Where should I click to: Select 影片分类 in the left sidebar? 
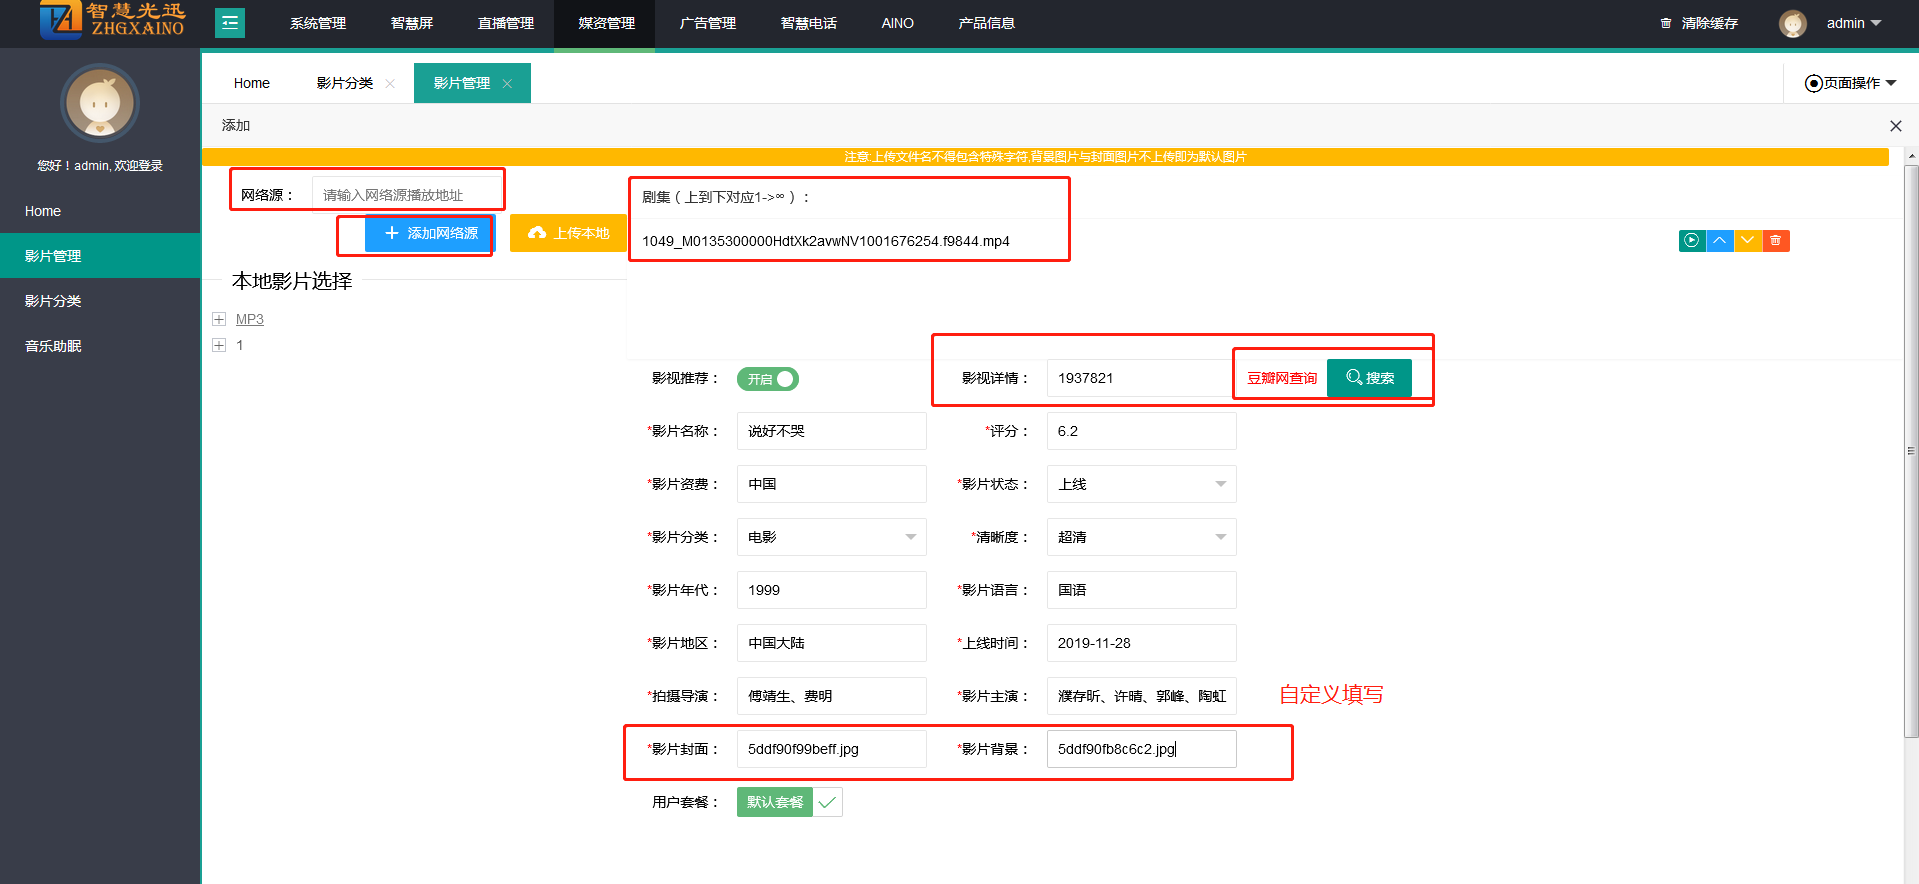pyautogui.click(x=53, y=301)
